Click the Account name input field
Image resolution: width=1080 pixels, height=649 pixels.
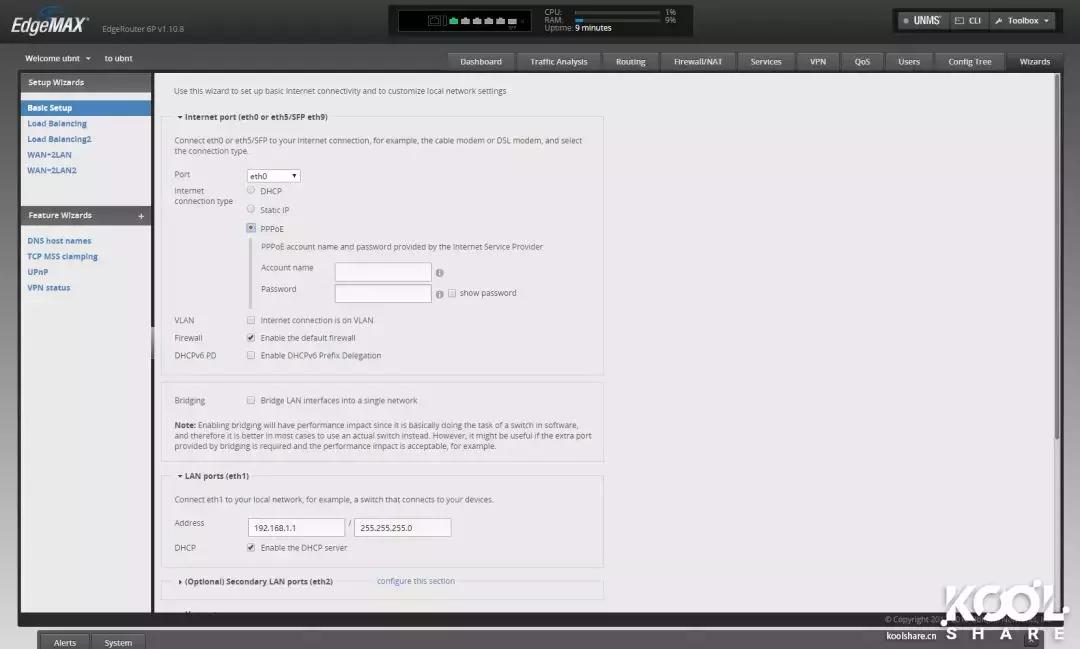[383, 272]
